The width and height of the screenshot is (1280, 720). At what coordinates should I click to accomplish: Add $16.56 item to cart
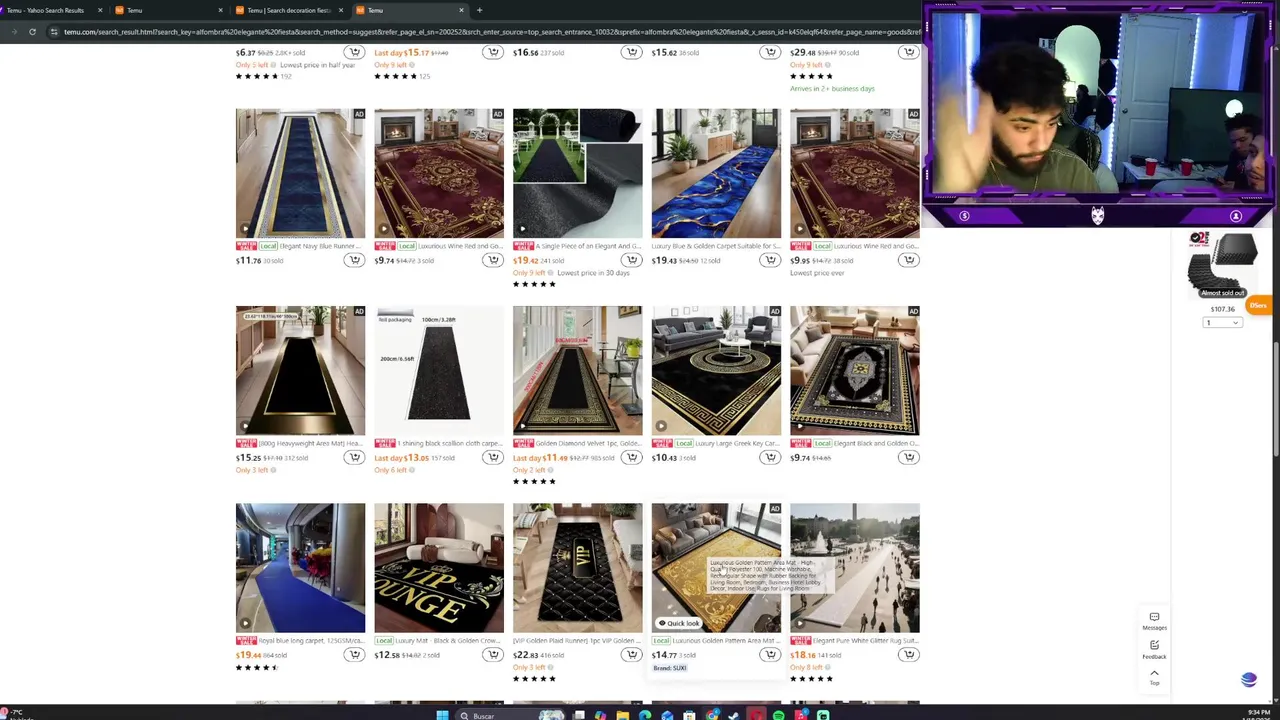(x=631, y=52)
